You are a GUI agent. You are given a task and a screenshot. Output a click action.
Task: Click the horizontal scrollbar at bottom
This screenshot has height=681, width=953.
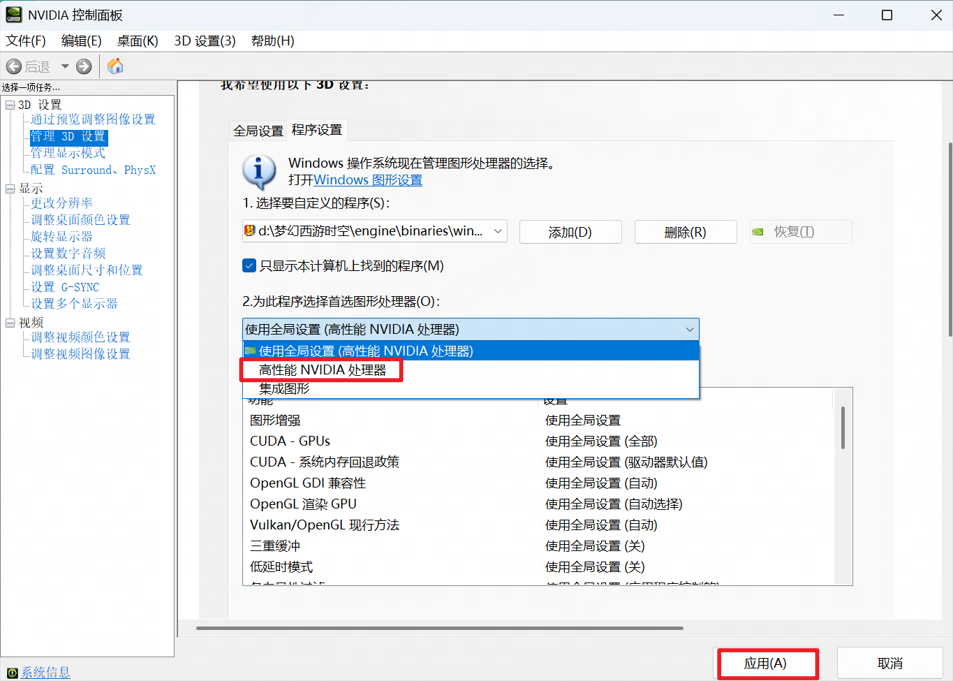tap(439, 628)
